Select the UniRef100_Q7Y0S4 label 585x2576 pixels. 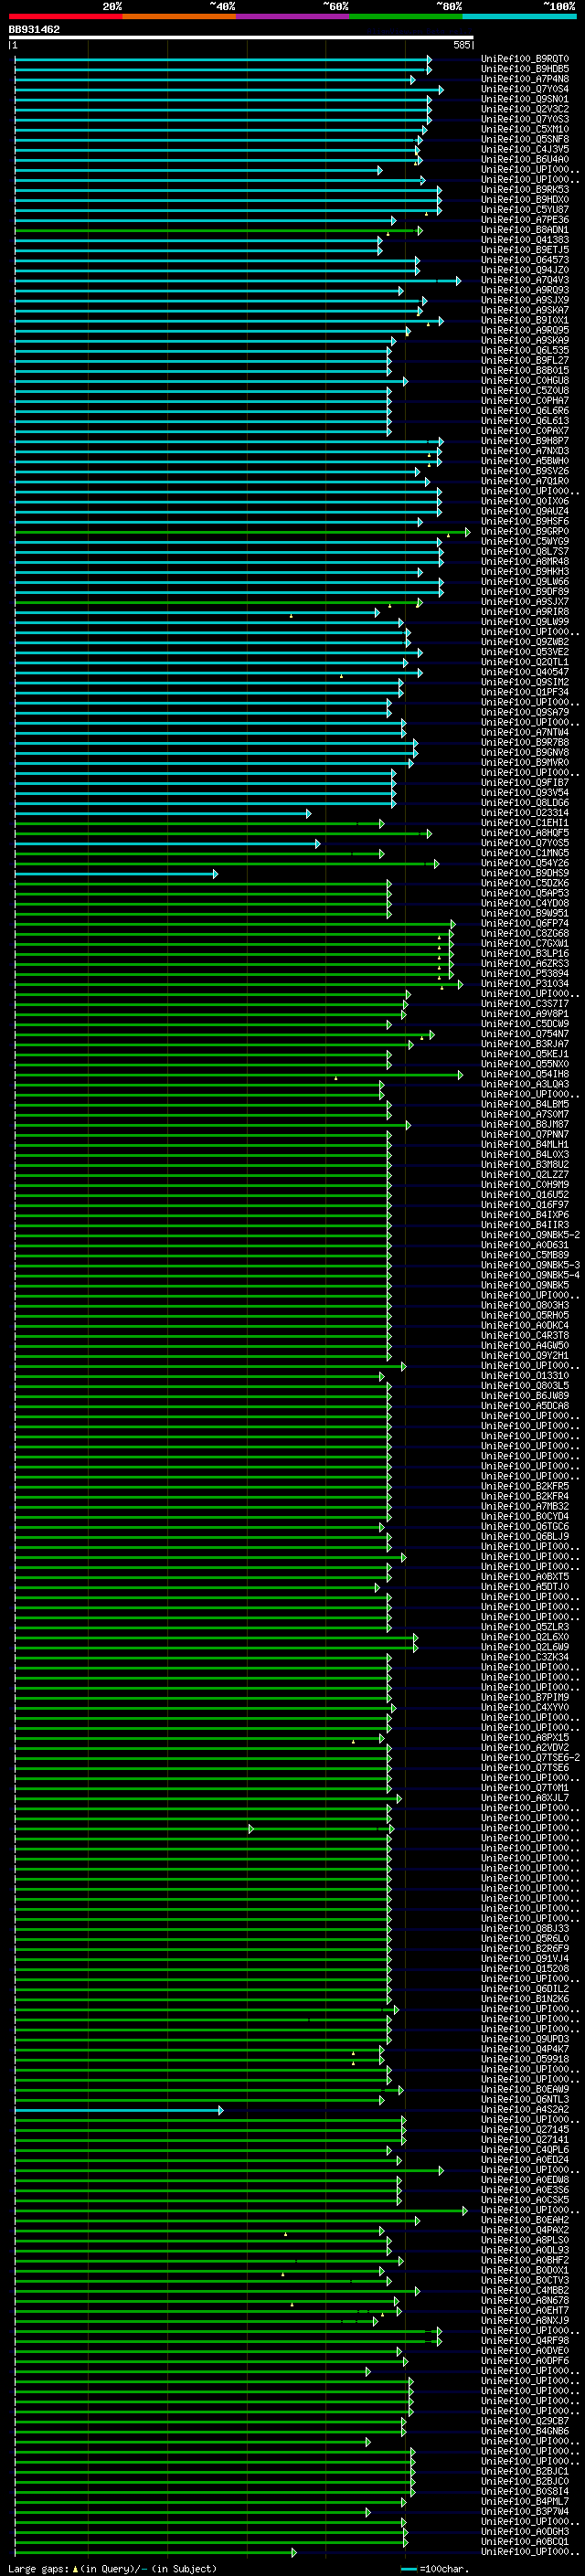pos(525,89)
